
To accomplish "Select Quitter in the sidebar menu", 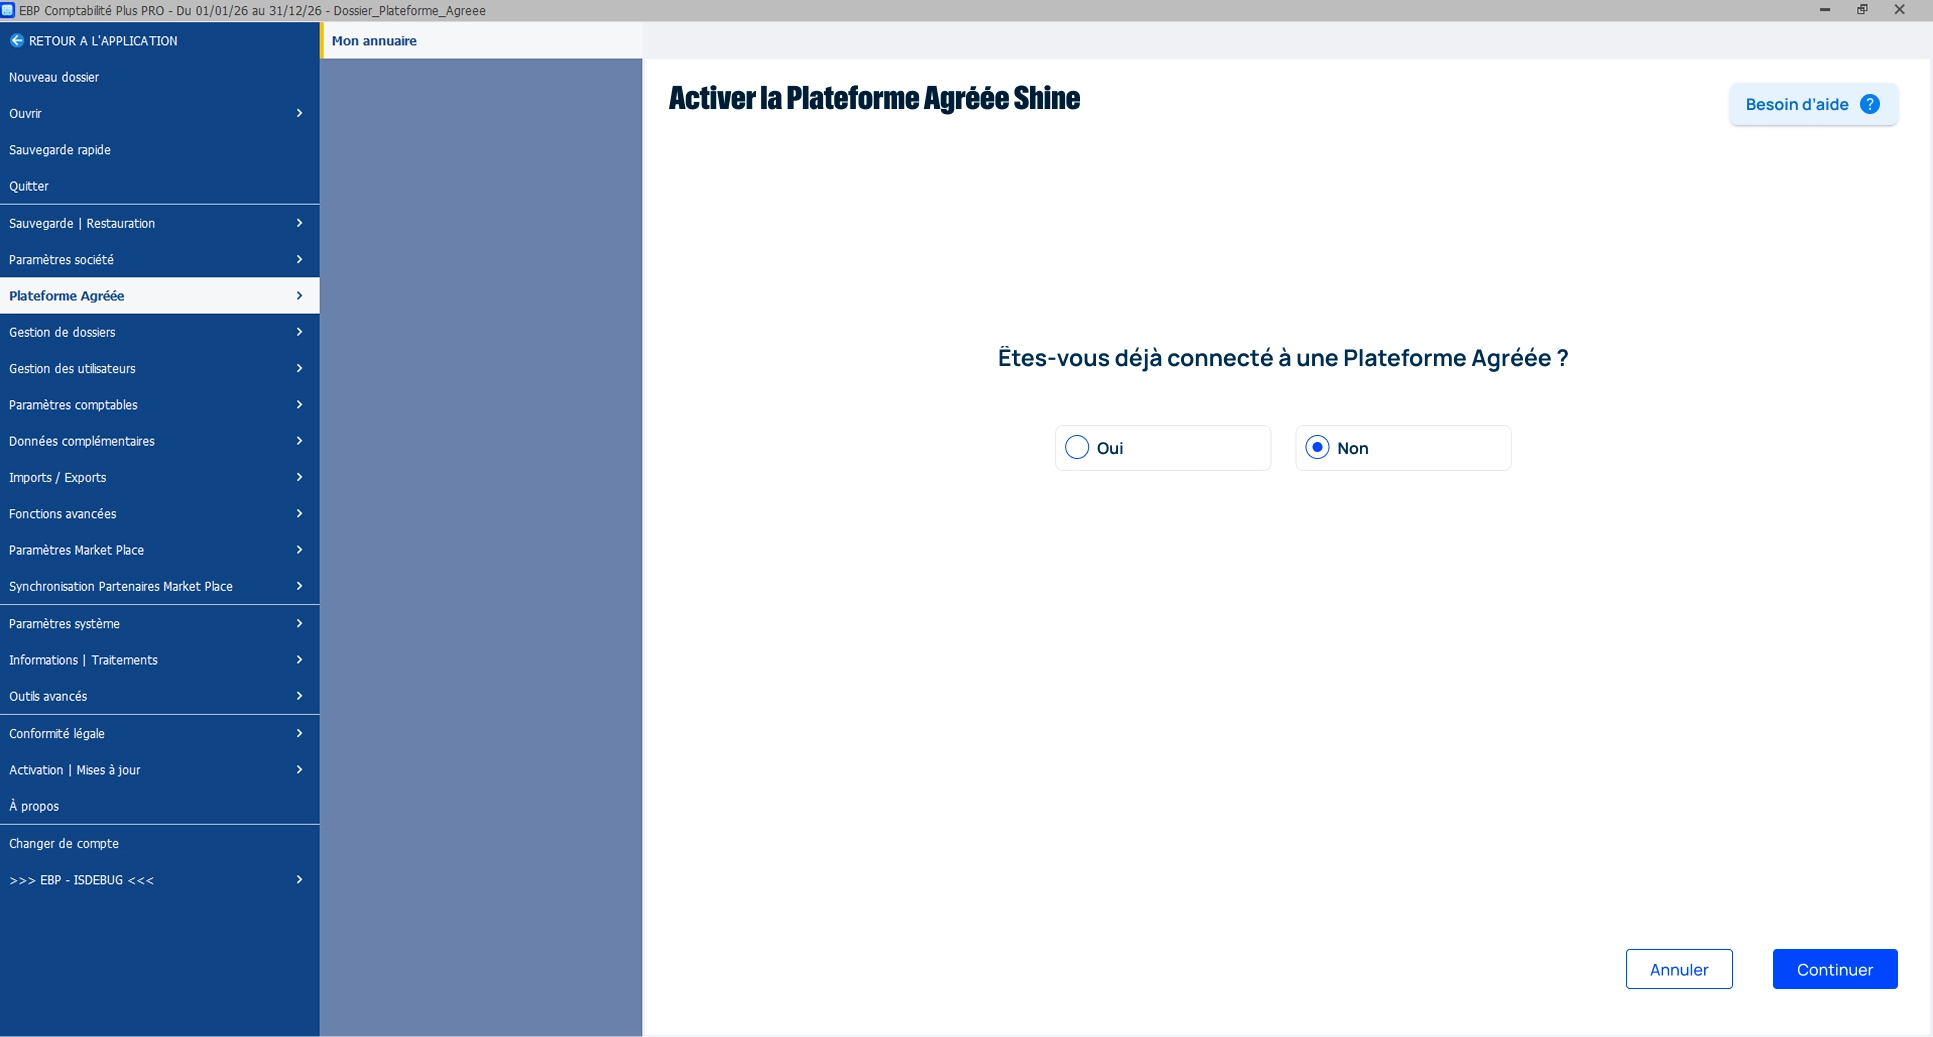I will coord(160,186).
